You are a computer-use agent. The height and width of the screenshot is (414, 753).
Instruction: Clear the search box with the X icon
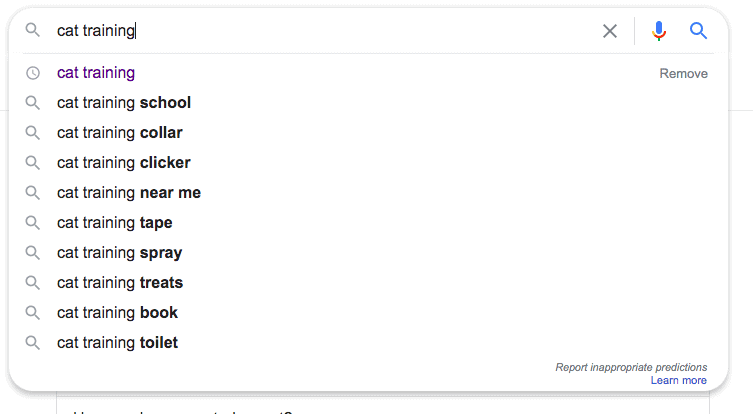coord(609,31)
